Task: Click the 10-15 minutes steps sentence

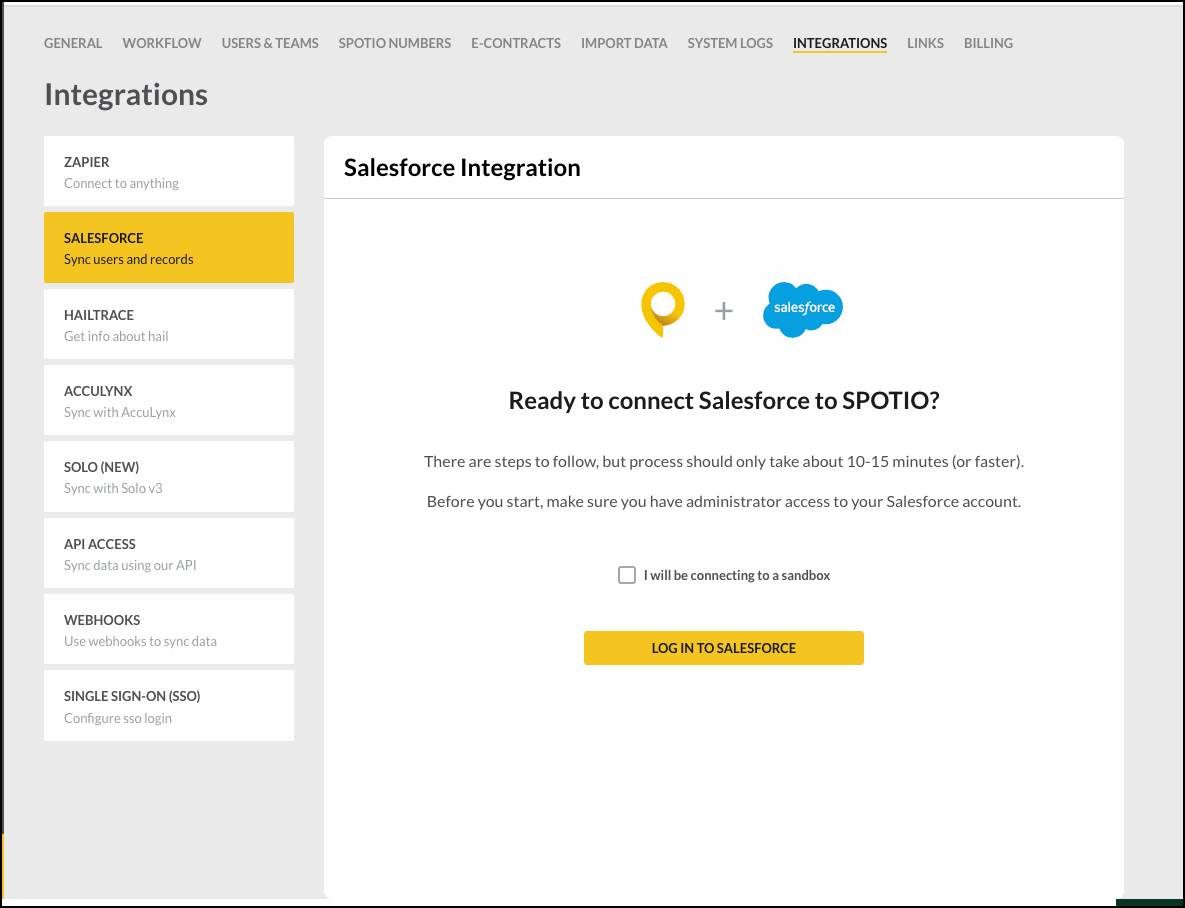Action: pos(723,461)
